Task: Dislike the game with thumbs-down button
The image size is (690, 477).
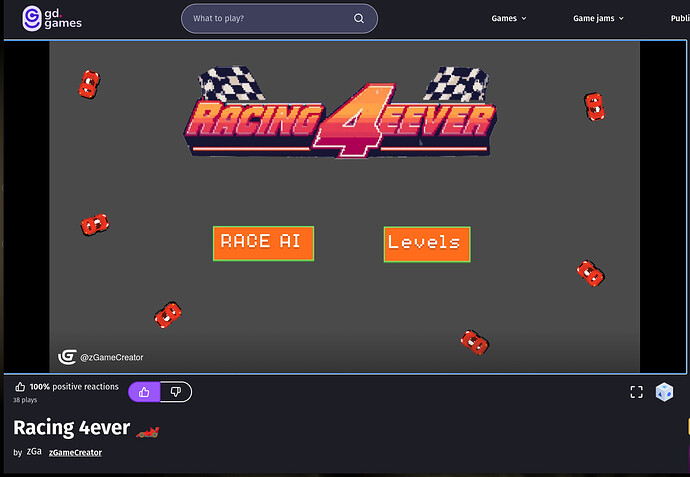Action: click(x=176, y=392)
